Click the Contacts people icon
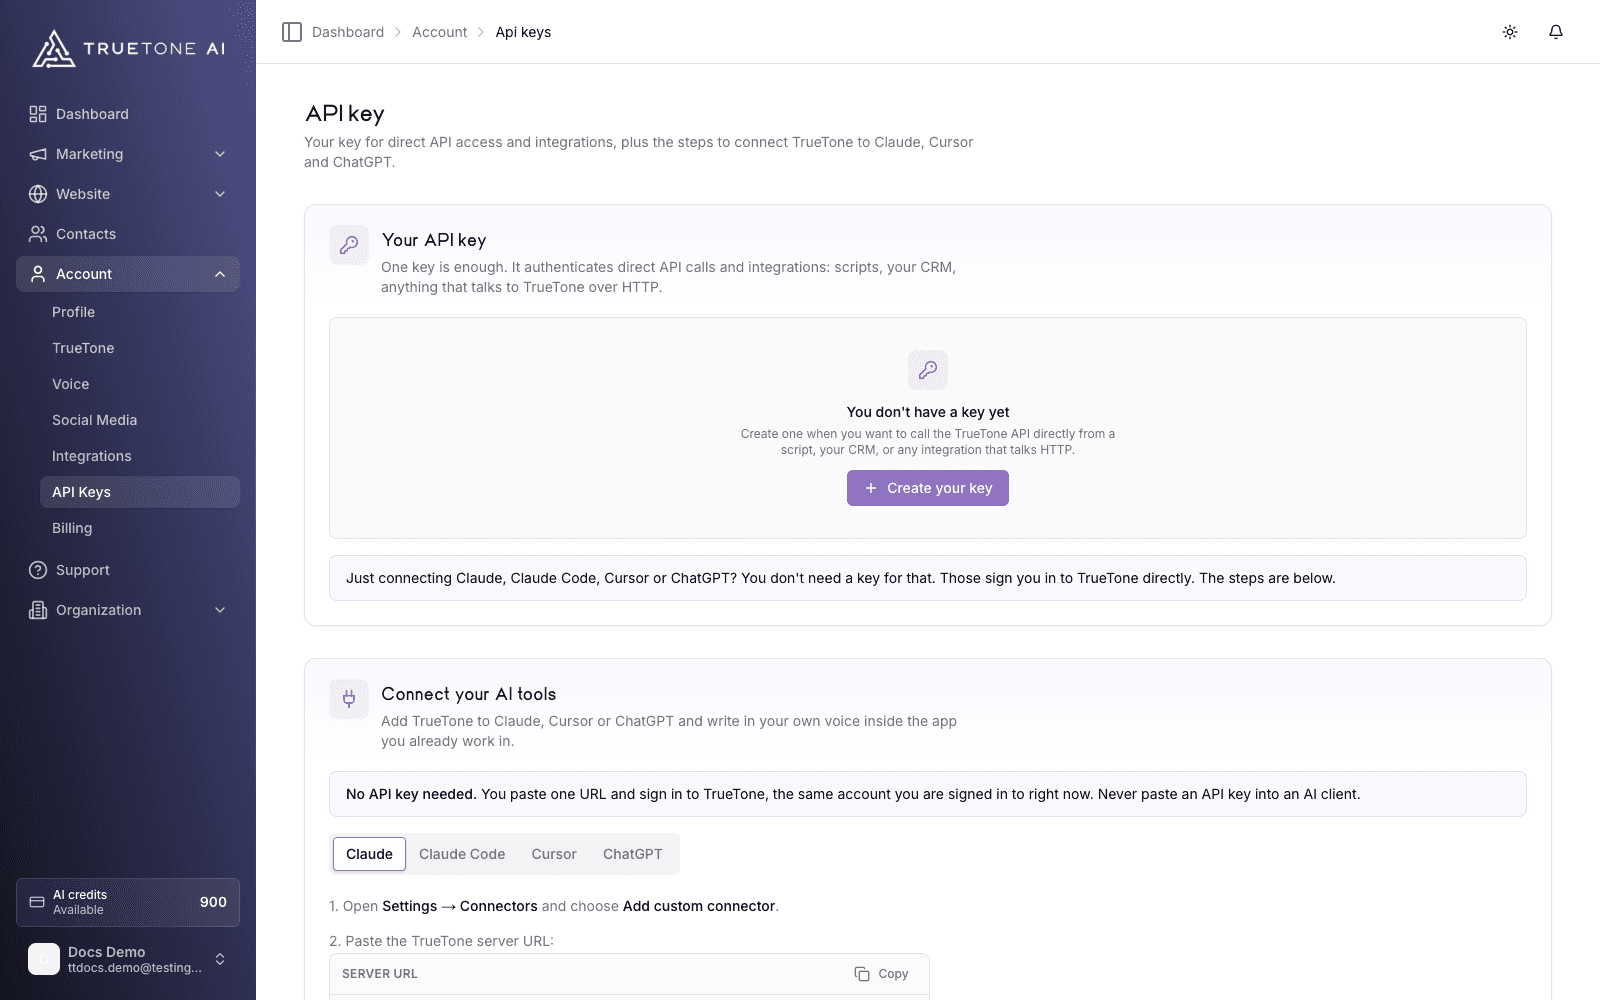Viewport: 1600px width, 1000px height. (x=38, y=234)
